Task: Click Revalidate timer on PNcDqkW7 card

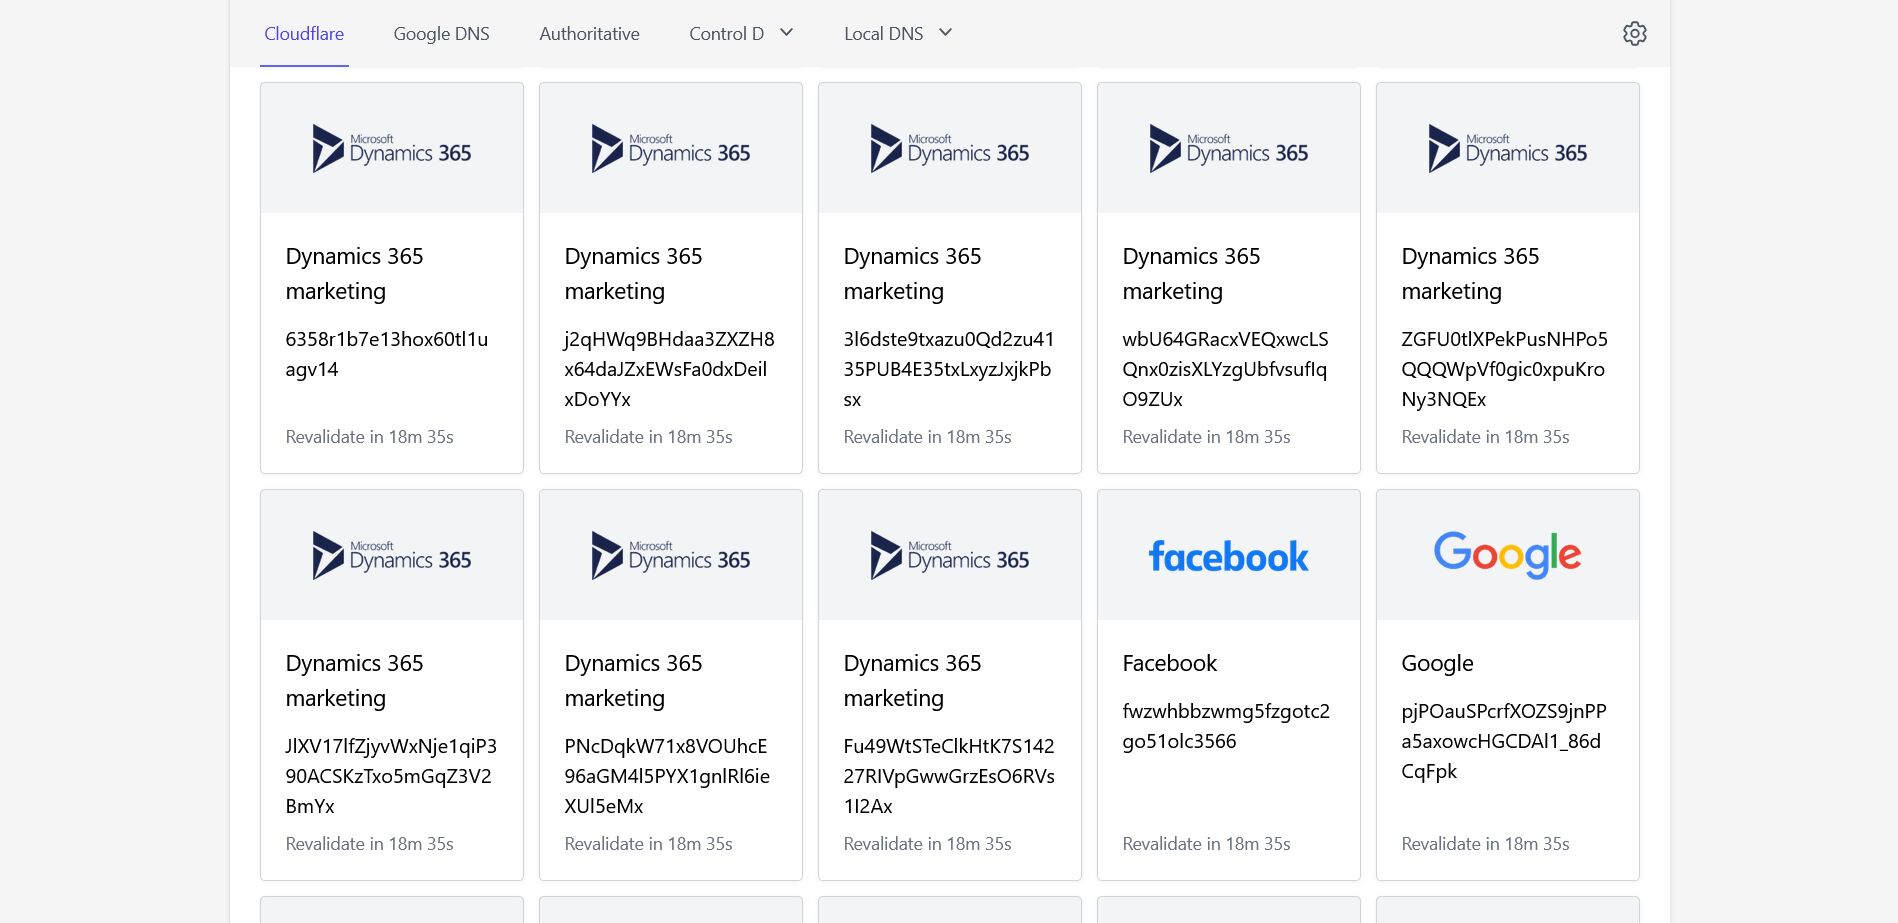Action: pos(648,844)
